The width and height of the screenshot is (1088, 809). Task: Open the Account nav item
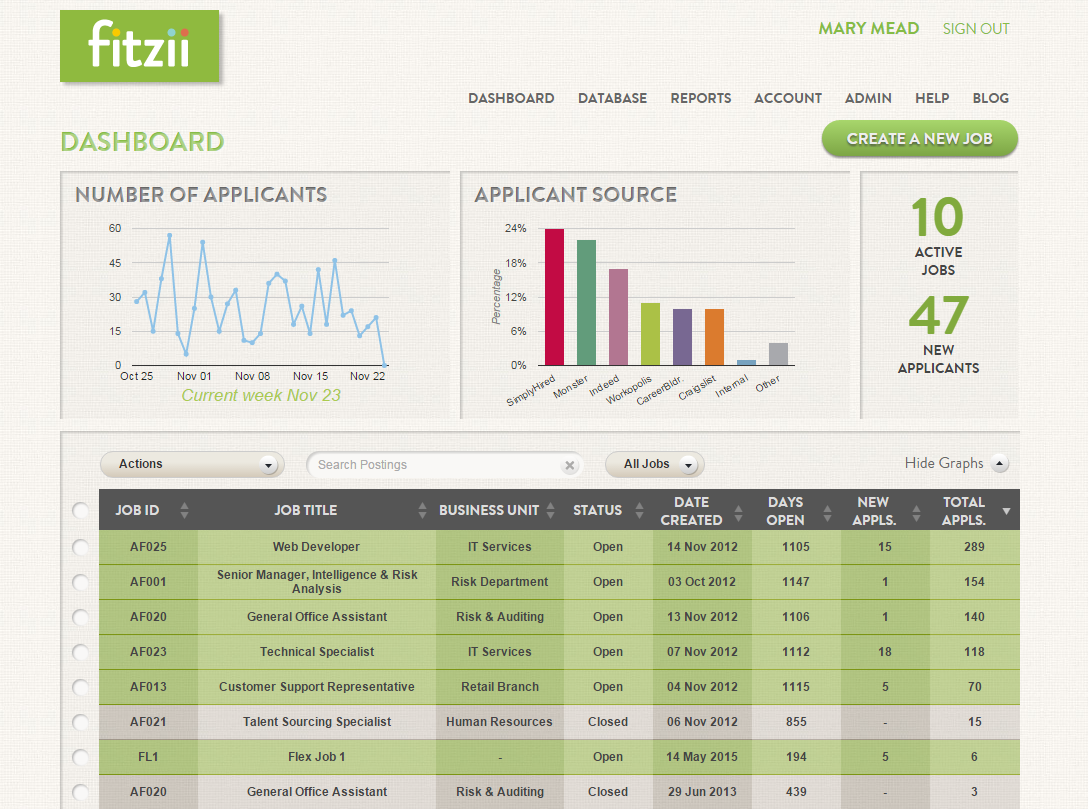tap(788, 99)
